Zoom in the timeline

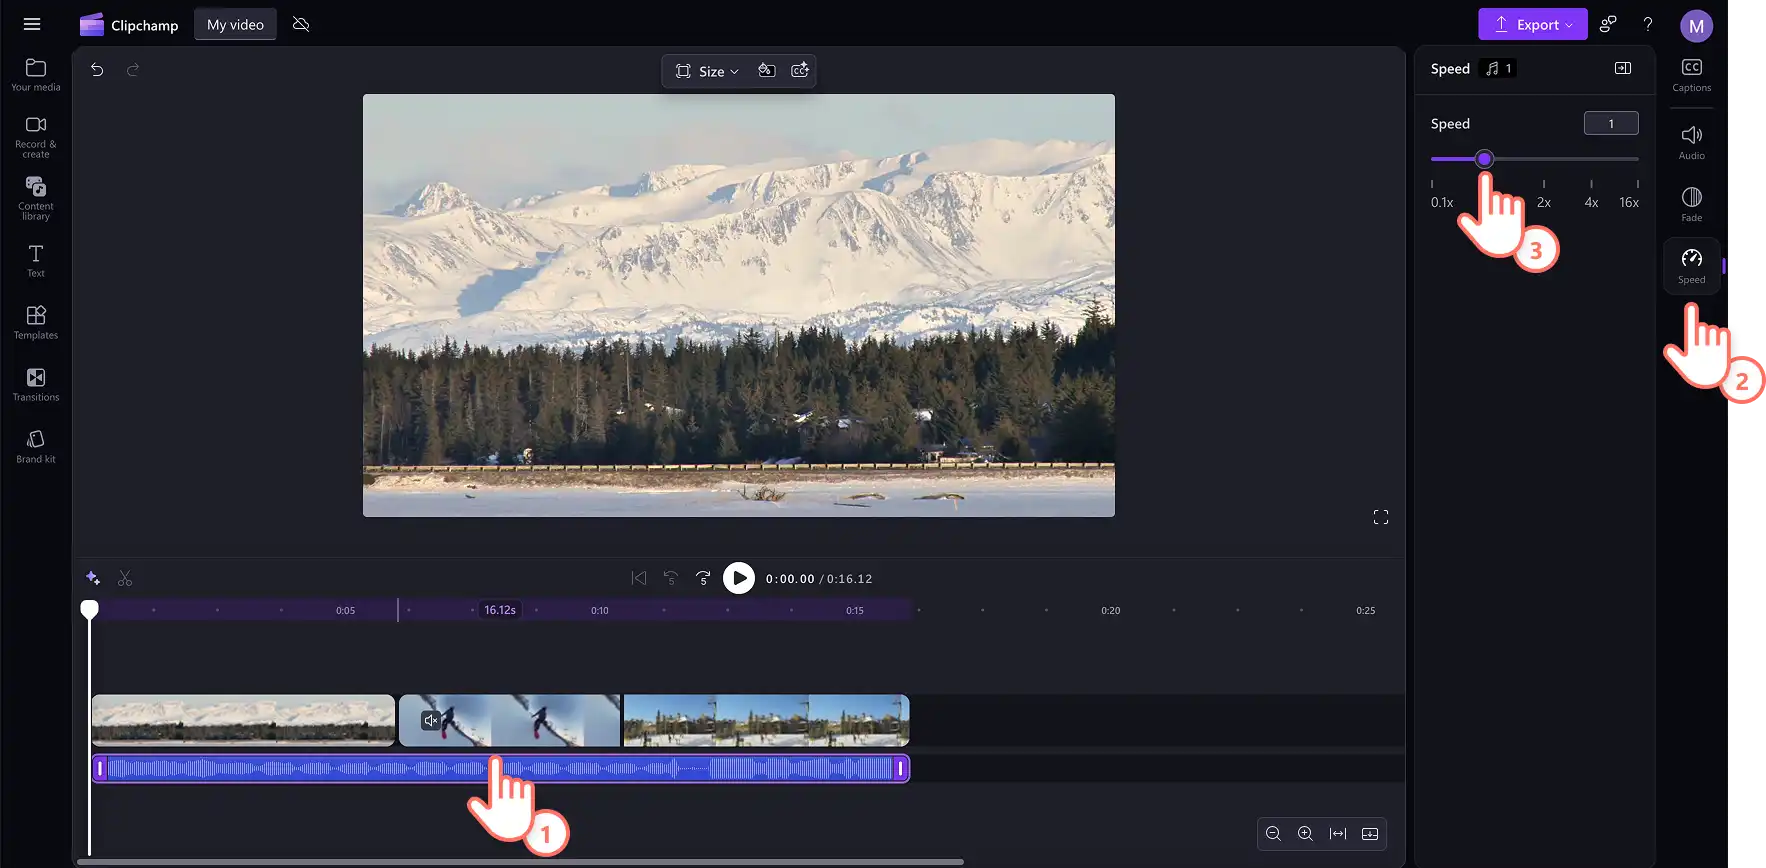coord(1305,833)
